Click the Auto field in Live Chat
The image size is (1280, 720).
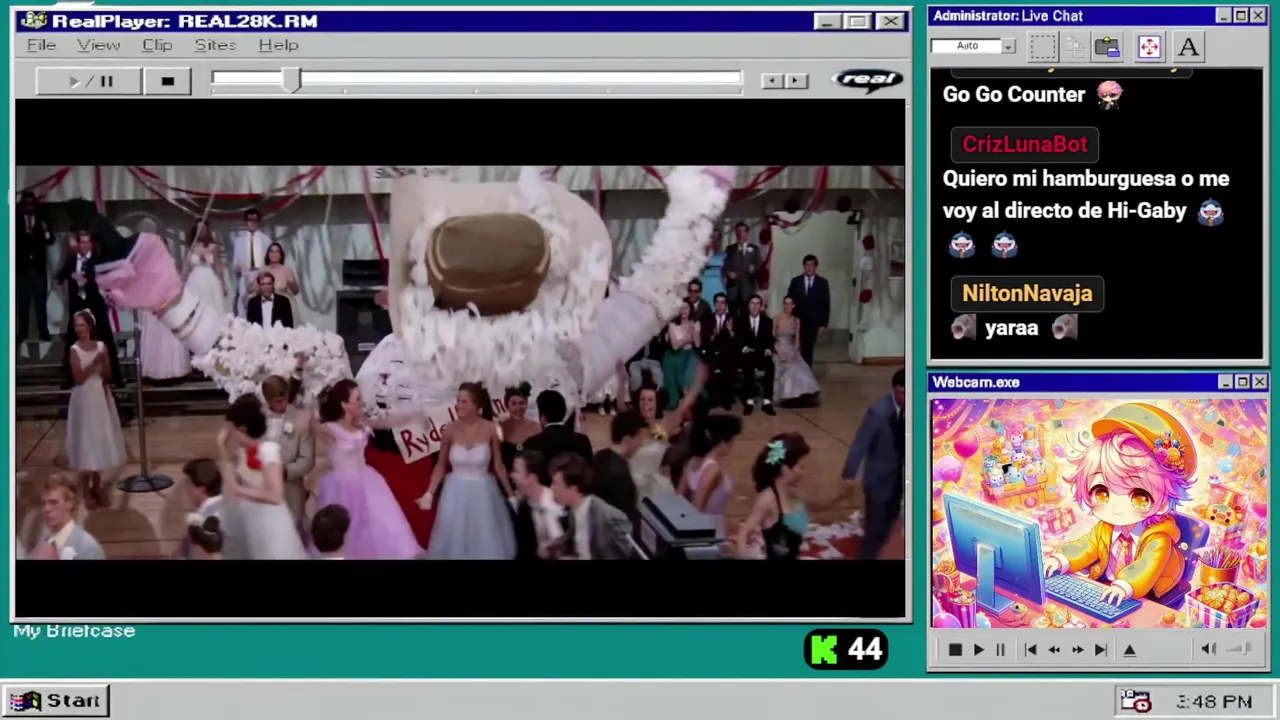967,46
